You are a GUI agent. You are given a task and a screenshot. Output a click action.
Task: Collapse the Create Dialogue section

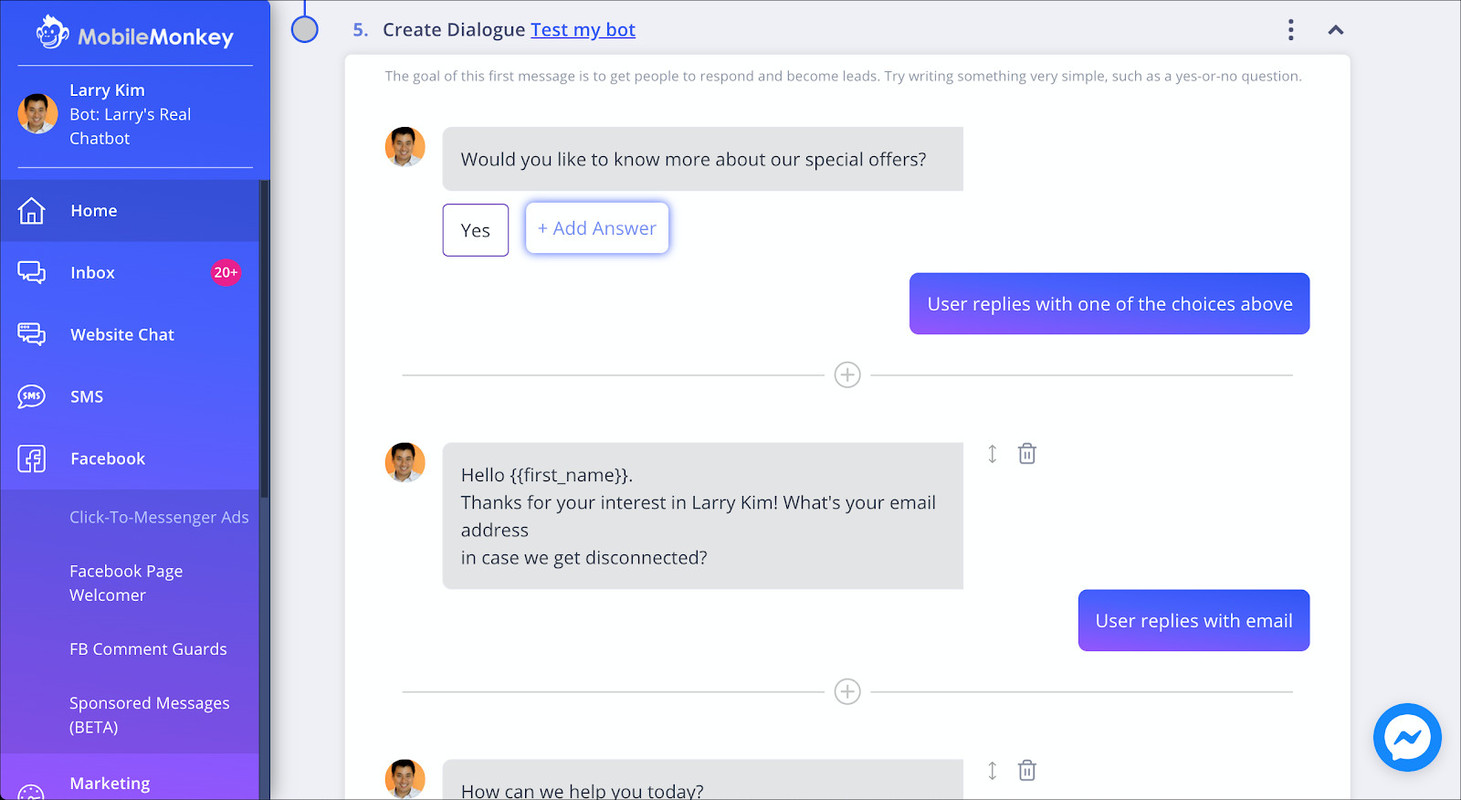pyautogui.click(x=1336, y=30)
